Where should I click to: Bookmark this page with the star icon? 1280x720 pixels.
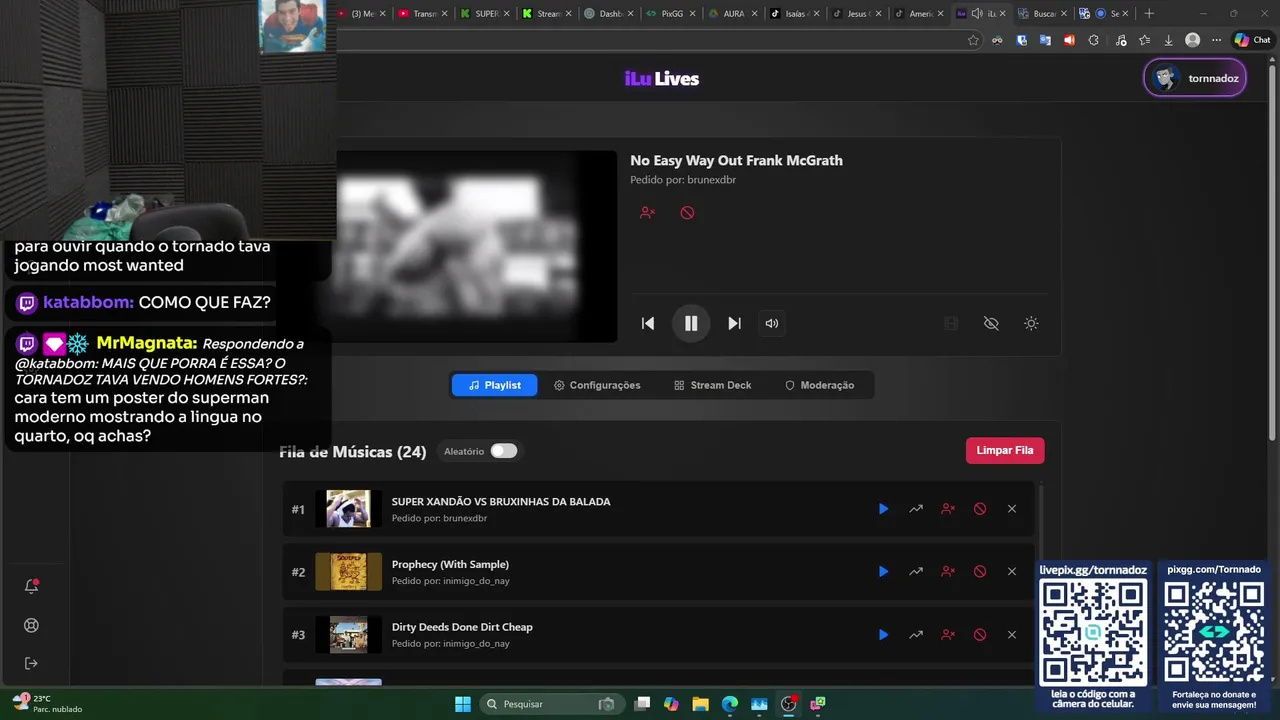(x=973, y=40)
